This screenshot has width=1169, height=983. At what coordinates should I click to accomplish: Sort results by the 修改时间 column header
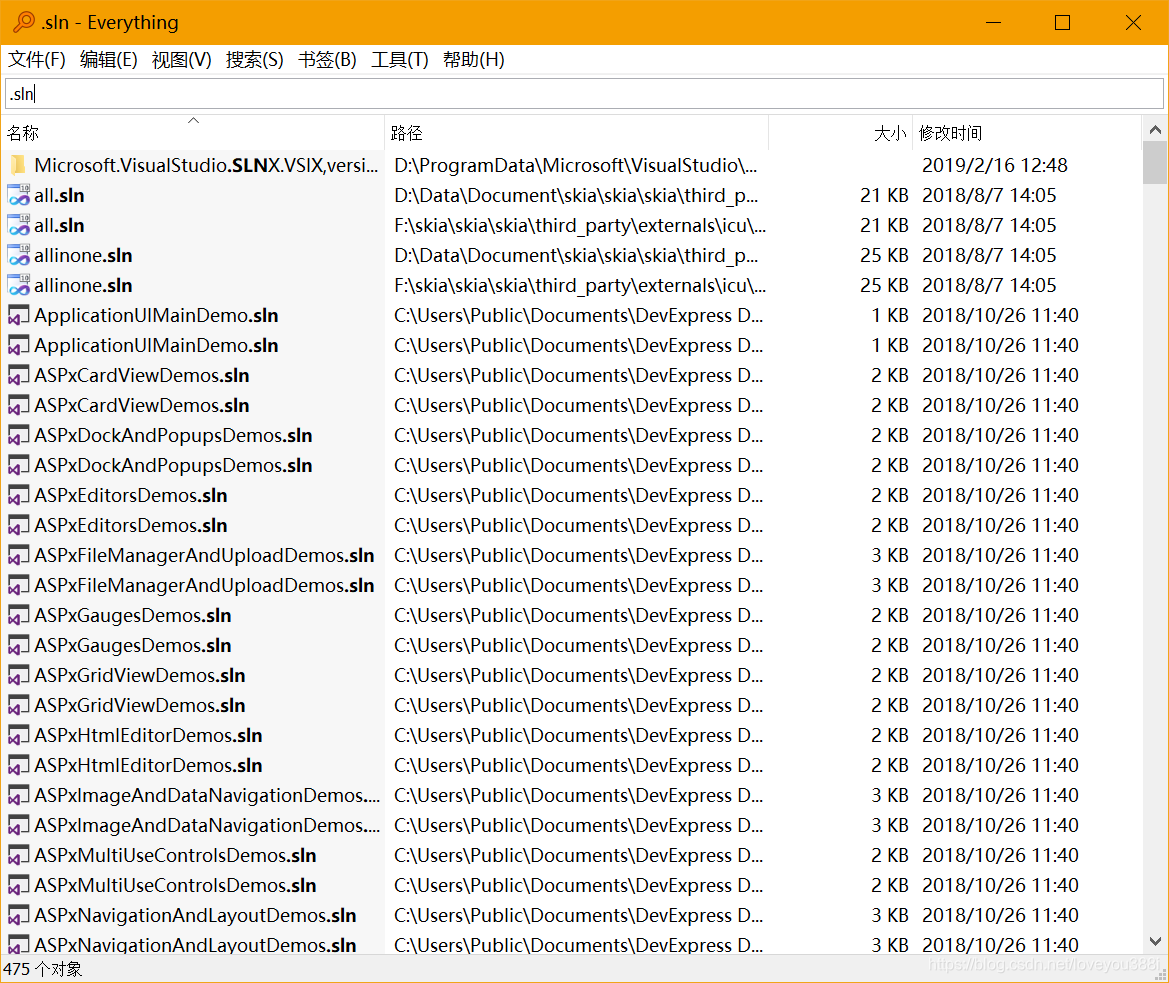point(1026,133)
